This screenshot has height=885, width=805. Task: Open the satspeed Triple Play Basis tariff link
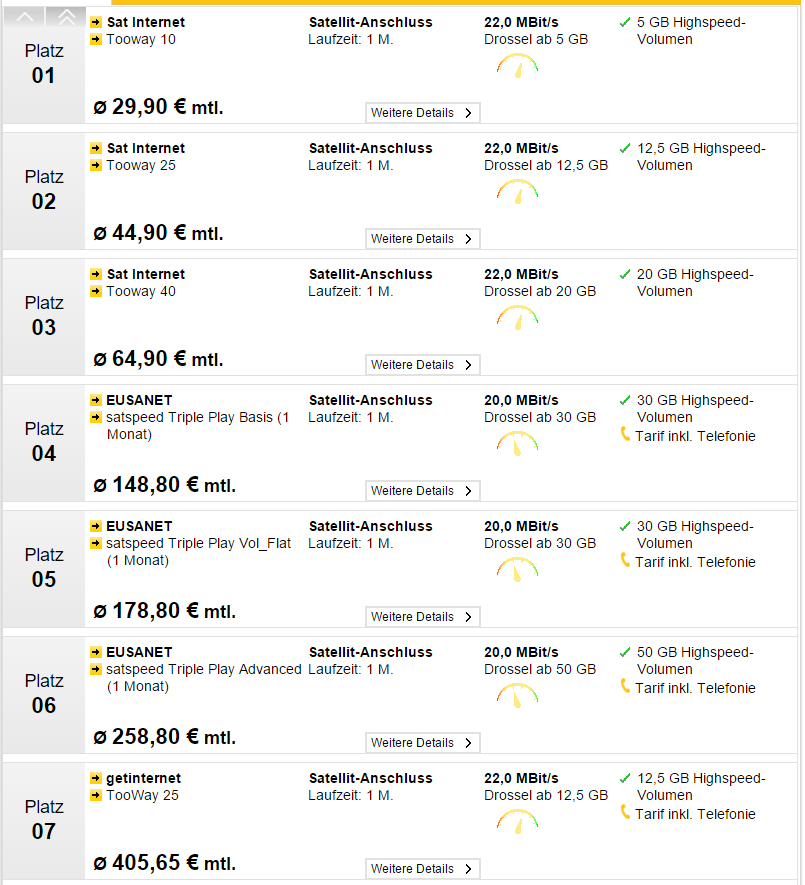(198, 426)
